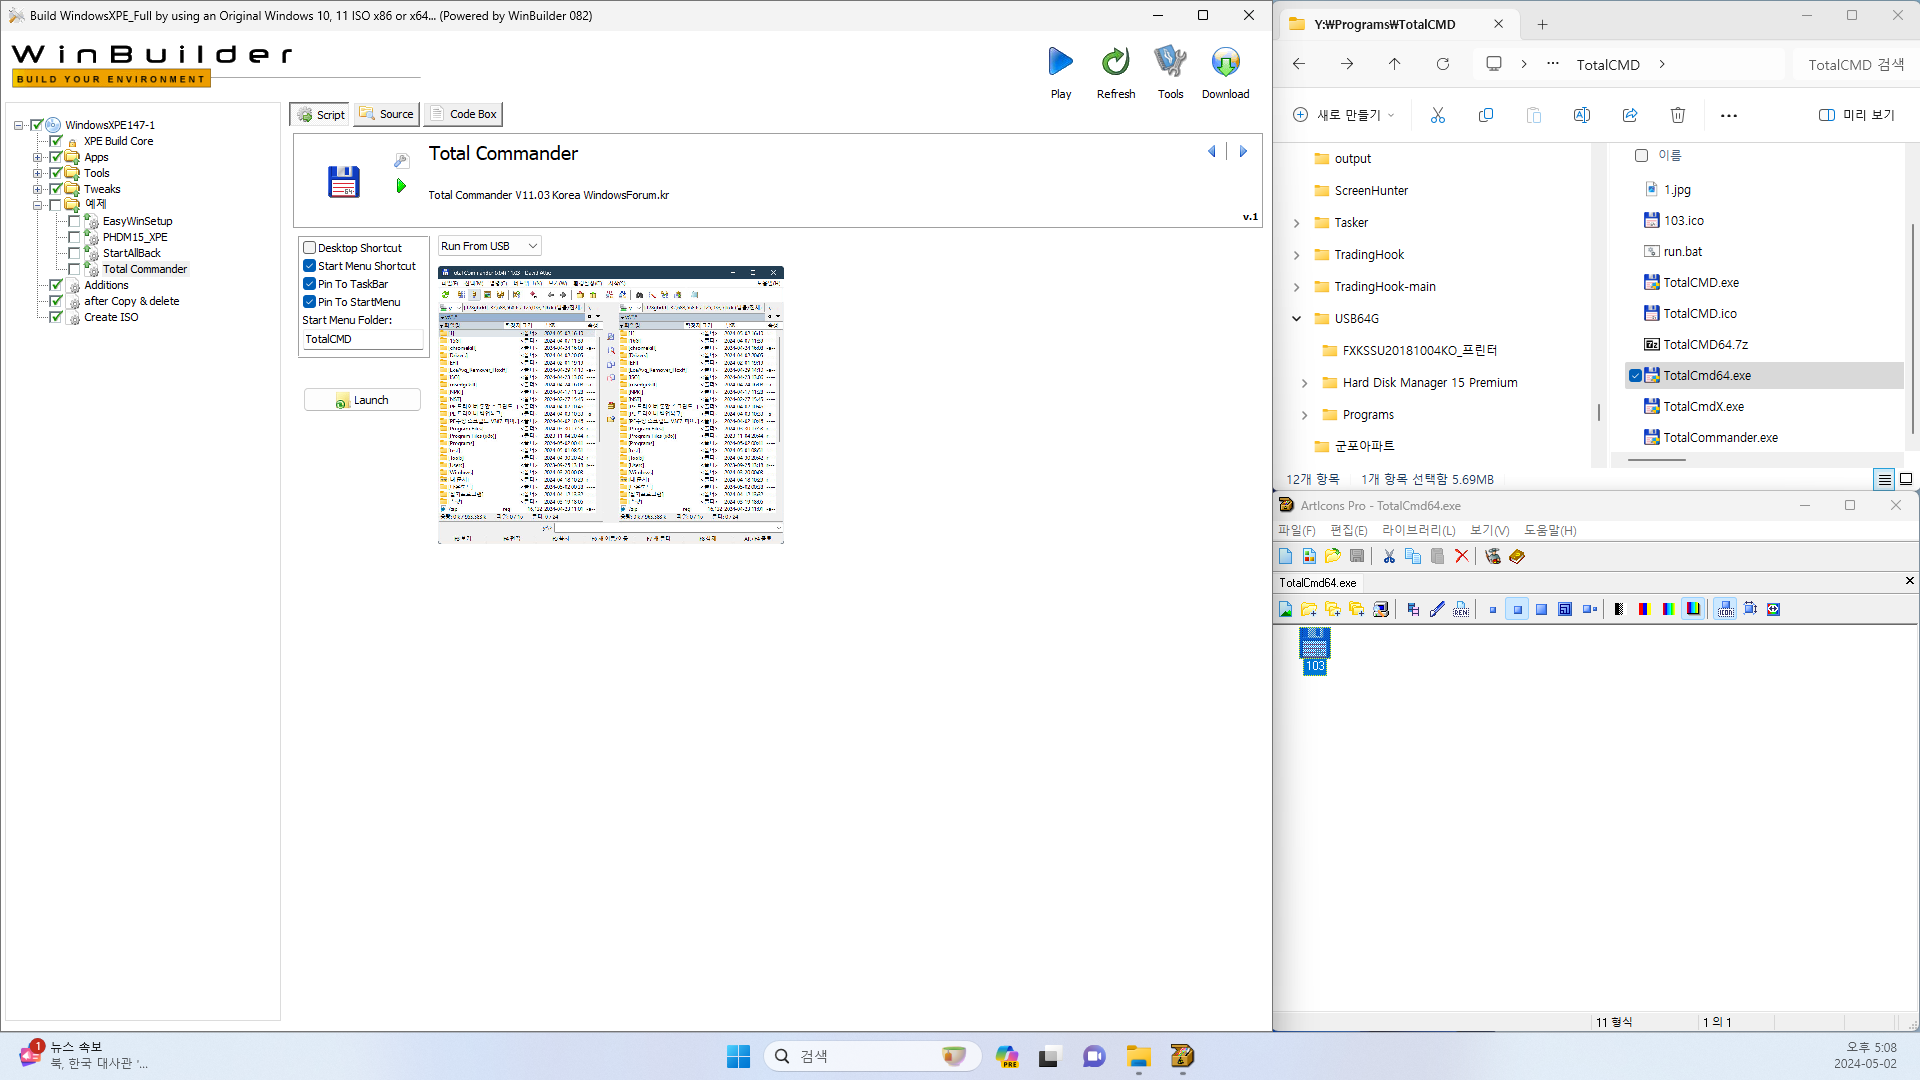
Task: Click Copy icon in ArtIcons toolbar
Action: point(1413,556)
